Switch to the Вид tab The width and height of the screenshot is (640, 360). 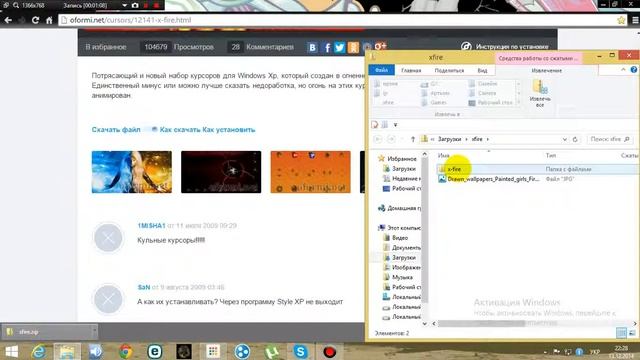coord(482,70)
